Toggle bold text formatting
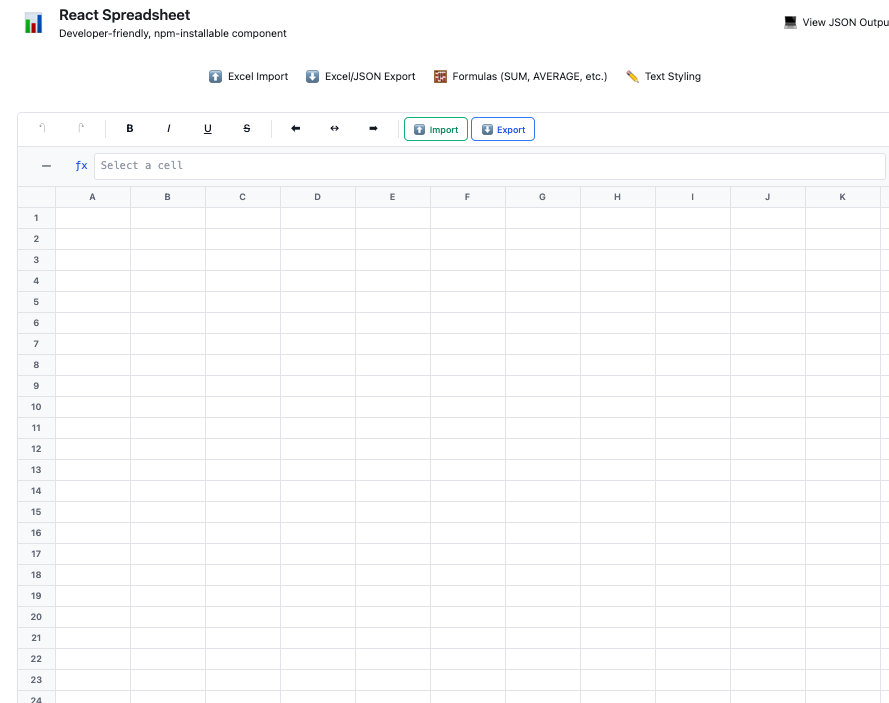 (x=130, y=128)
